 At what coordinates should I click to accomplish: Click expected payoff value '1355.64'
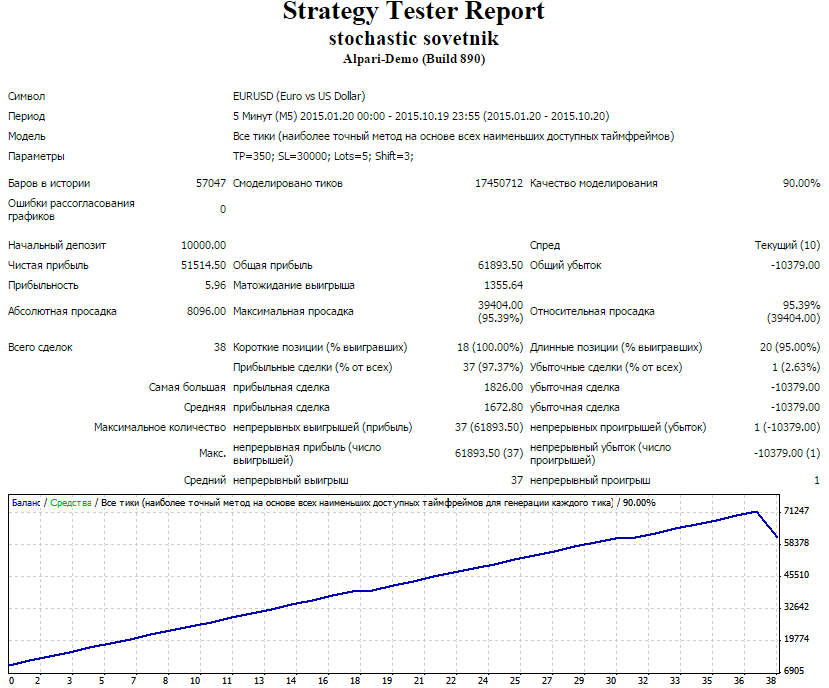coord(503,286)
